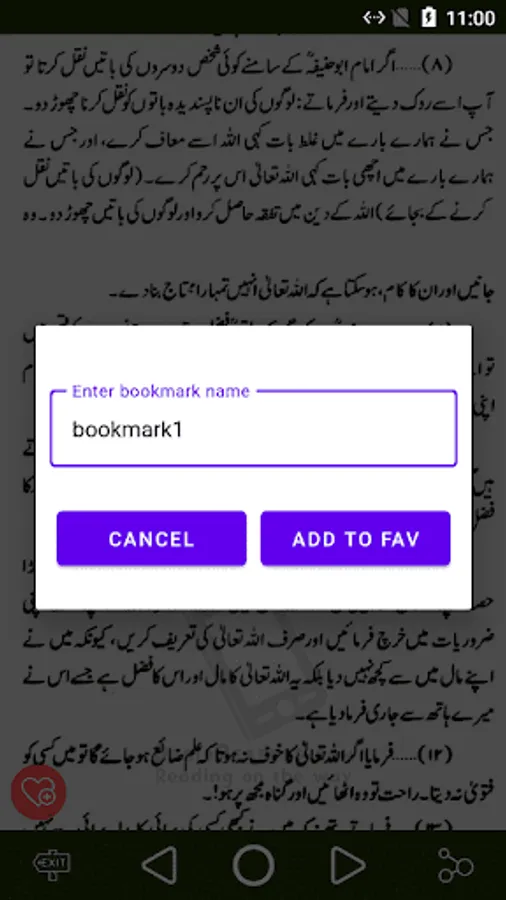The width and height of the screenshot is (506, 900).
Task: Tap the data sync arrows status icon
Action: tap(374, 17)
